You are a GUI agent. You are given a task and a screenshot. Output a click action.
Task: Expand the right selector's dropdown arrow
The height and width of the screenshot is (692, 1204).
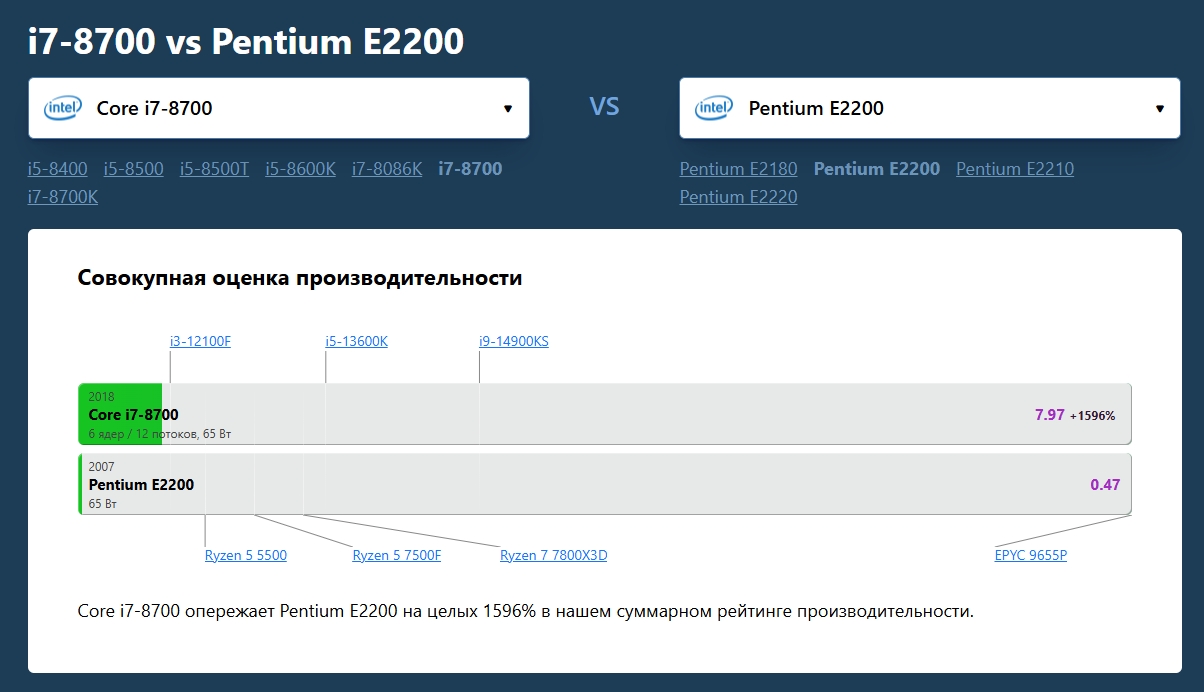(x=1160, y=108)
